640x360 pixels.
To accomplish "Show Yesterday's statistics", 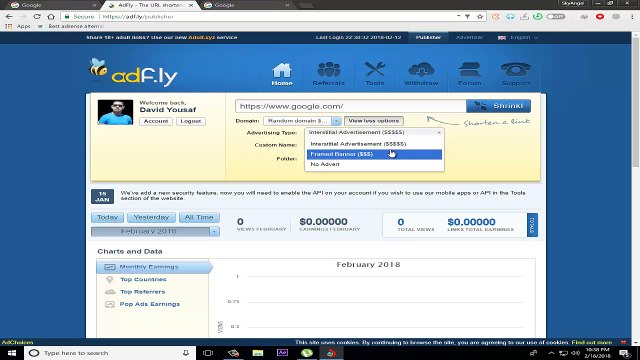I will click(x=151, y=218).
